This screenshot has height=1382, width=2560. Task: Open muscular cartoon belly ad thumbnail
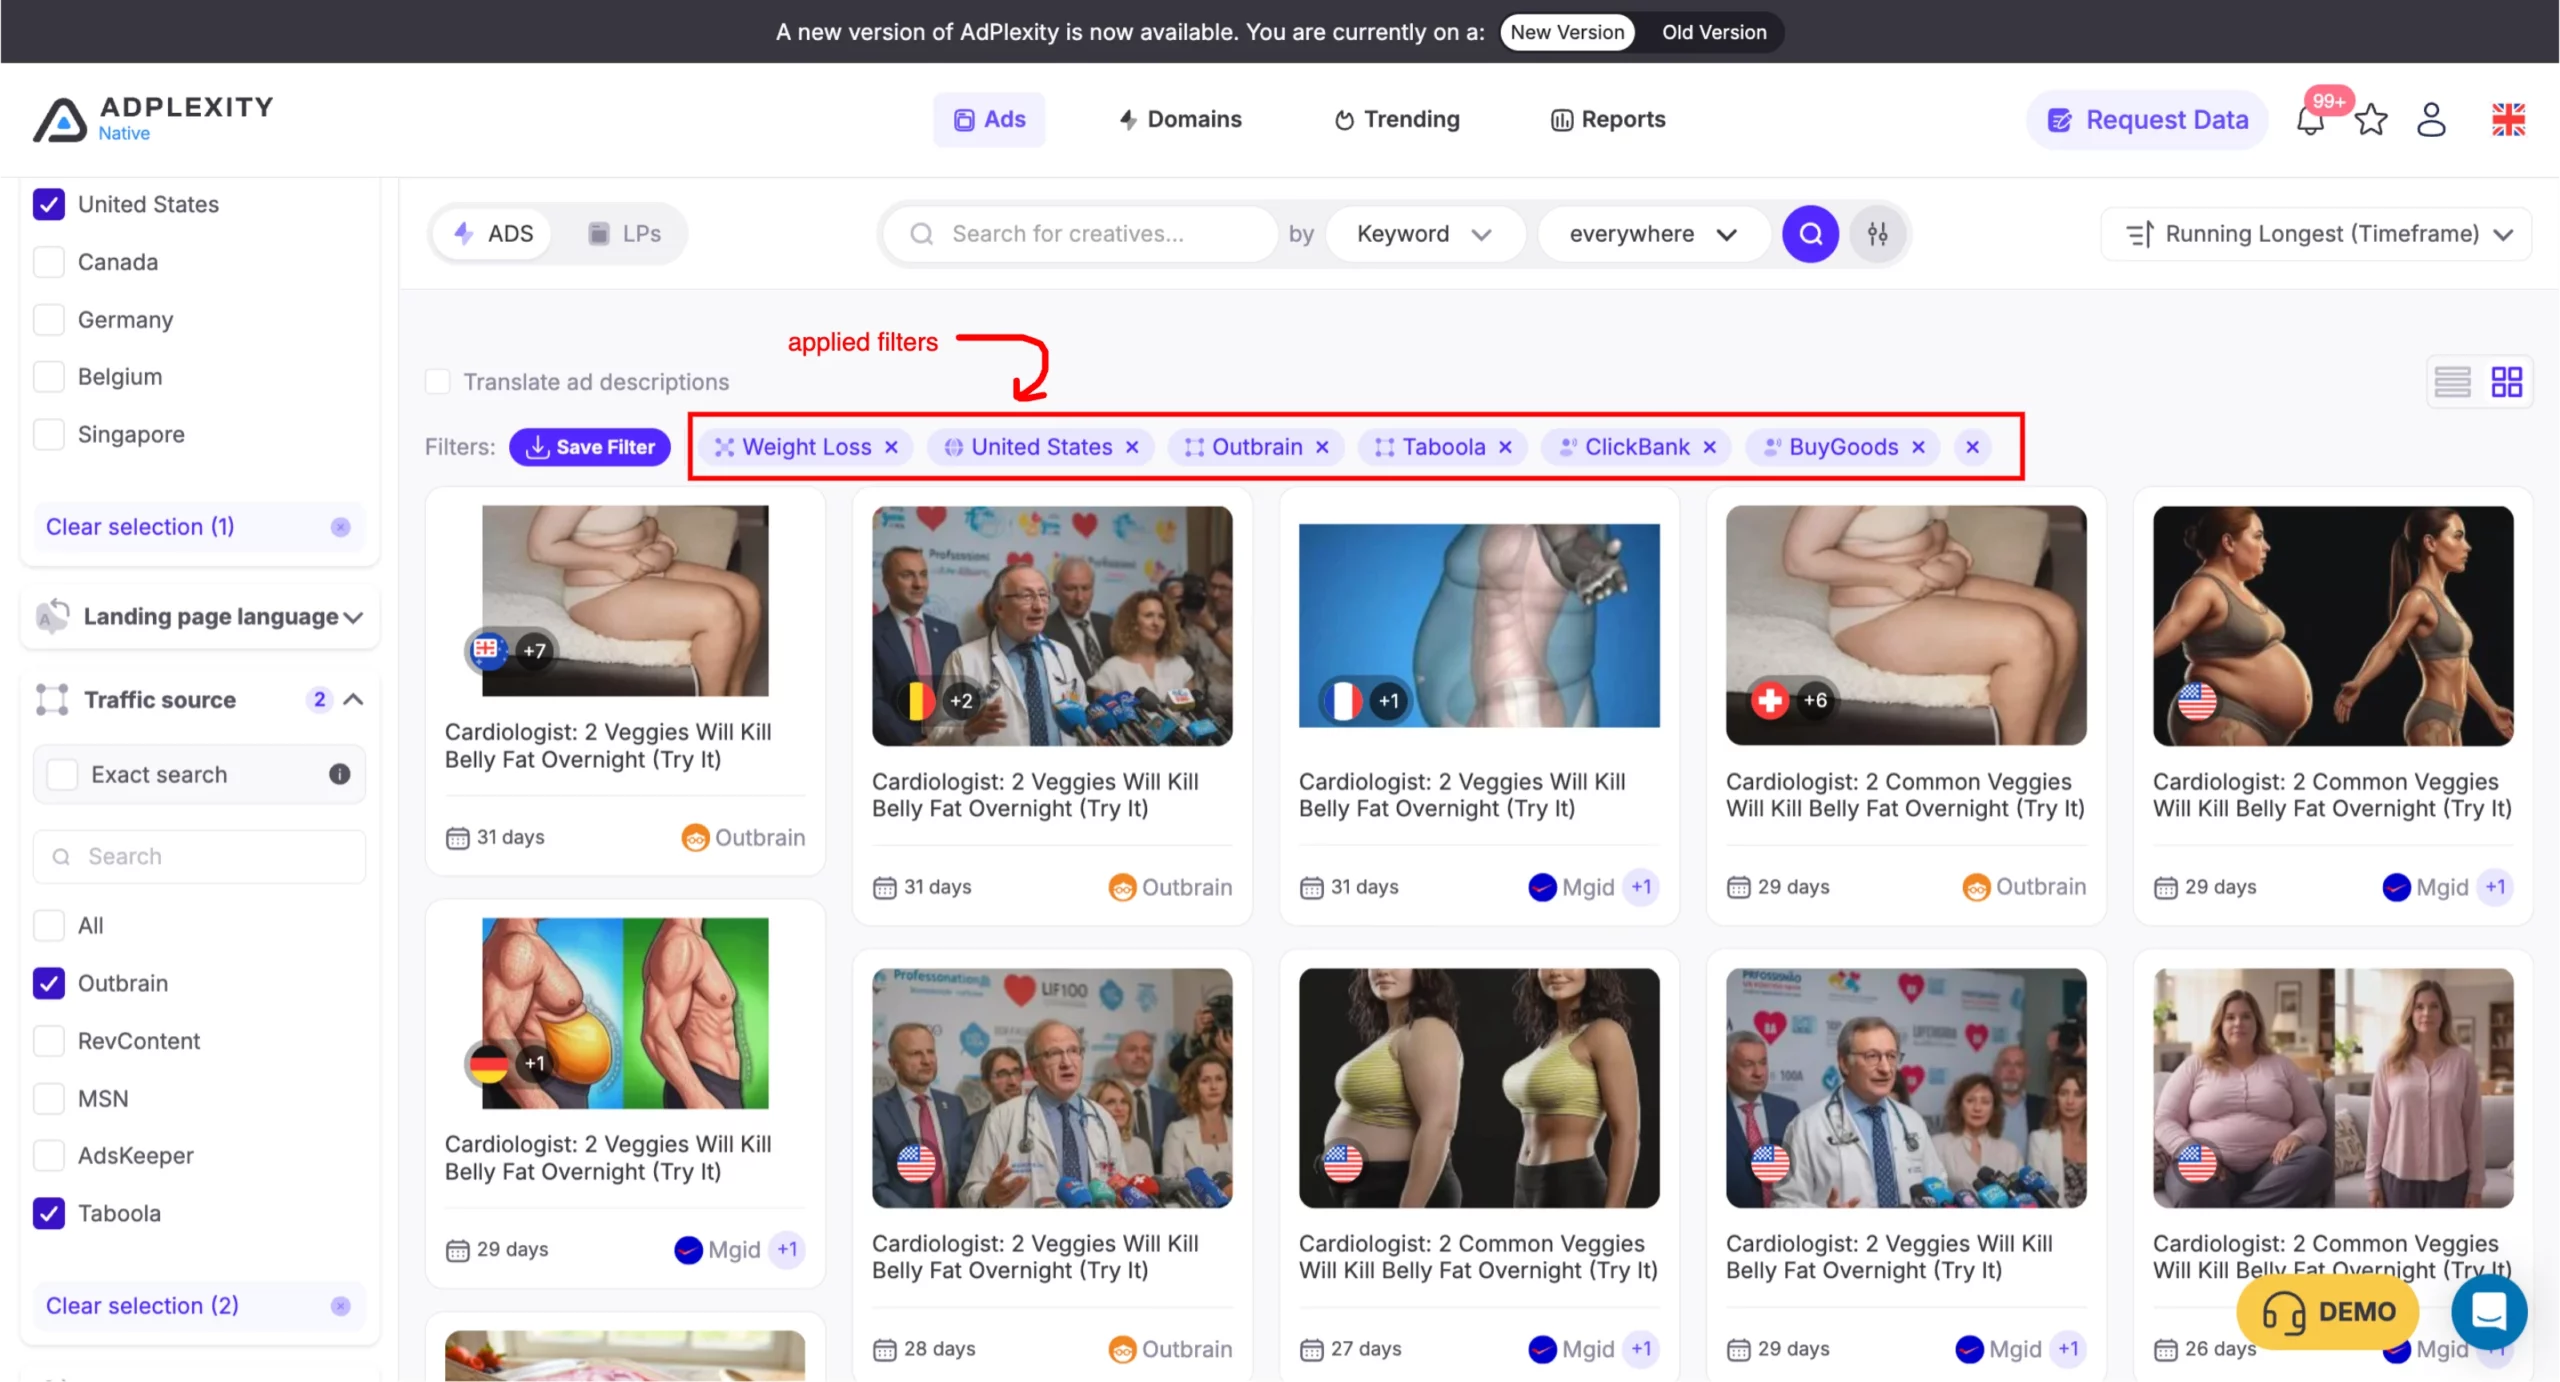tap(625, 1013)
